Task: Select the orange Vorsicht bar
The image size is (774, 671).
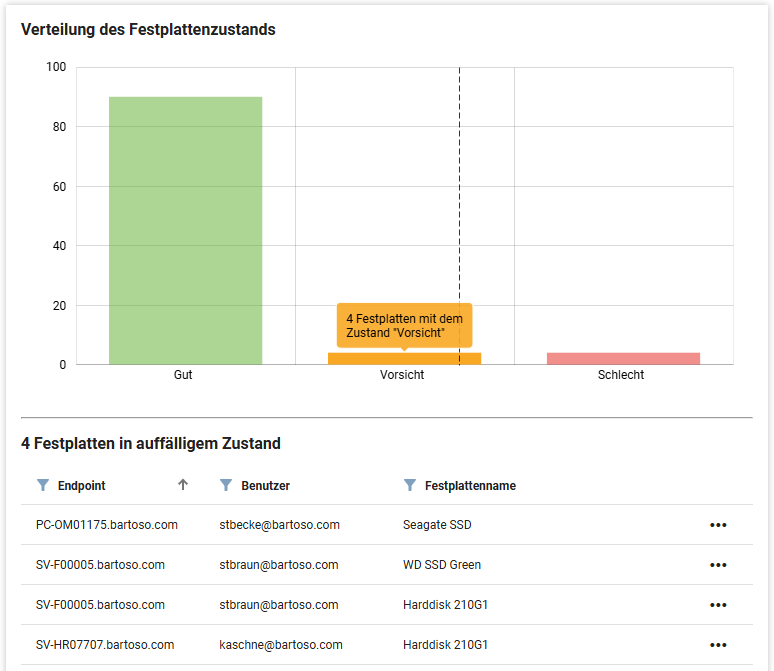Action: coord(404,358)
